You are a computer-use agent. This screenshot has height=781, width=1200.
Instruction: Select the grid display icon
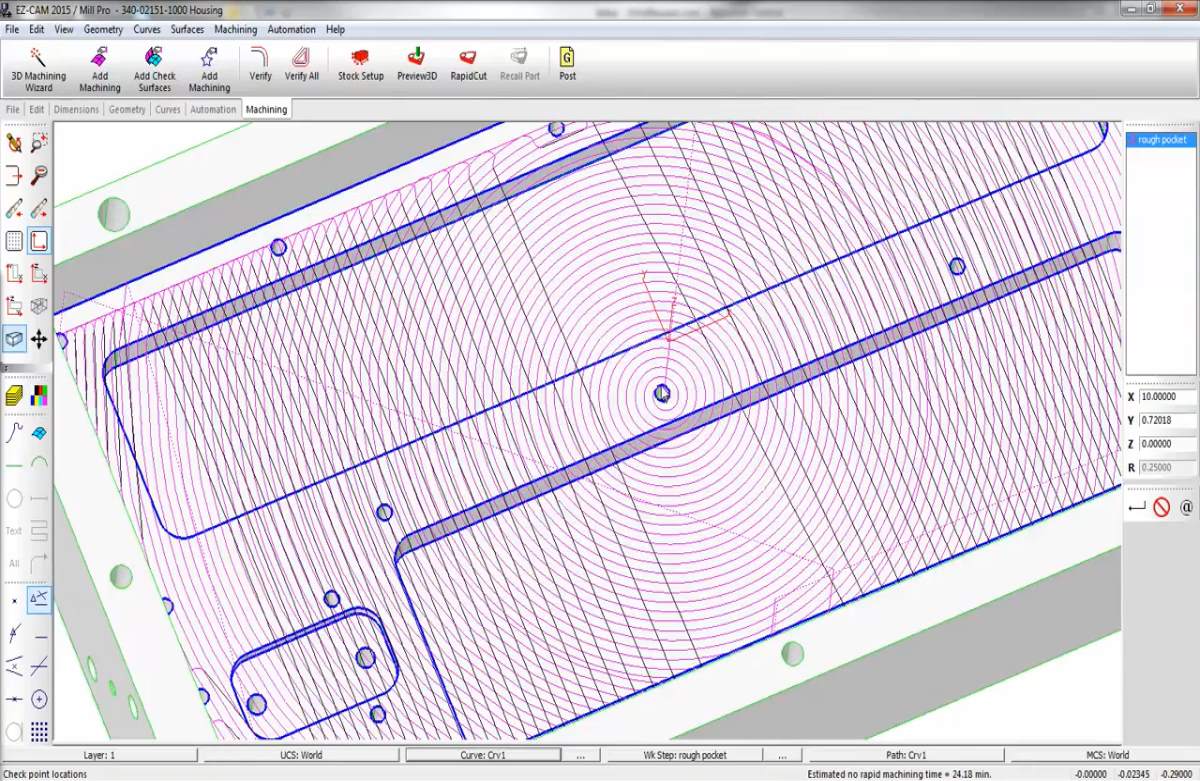pos(14,241)
